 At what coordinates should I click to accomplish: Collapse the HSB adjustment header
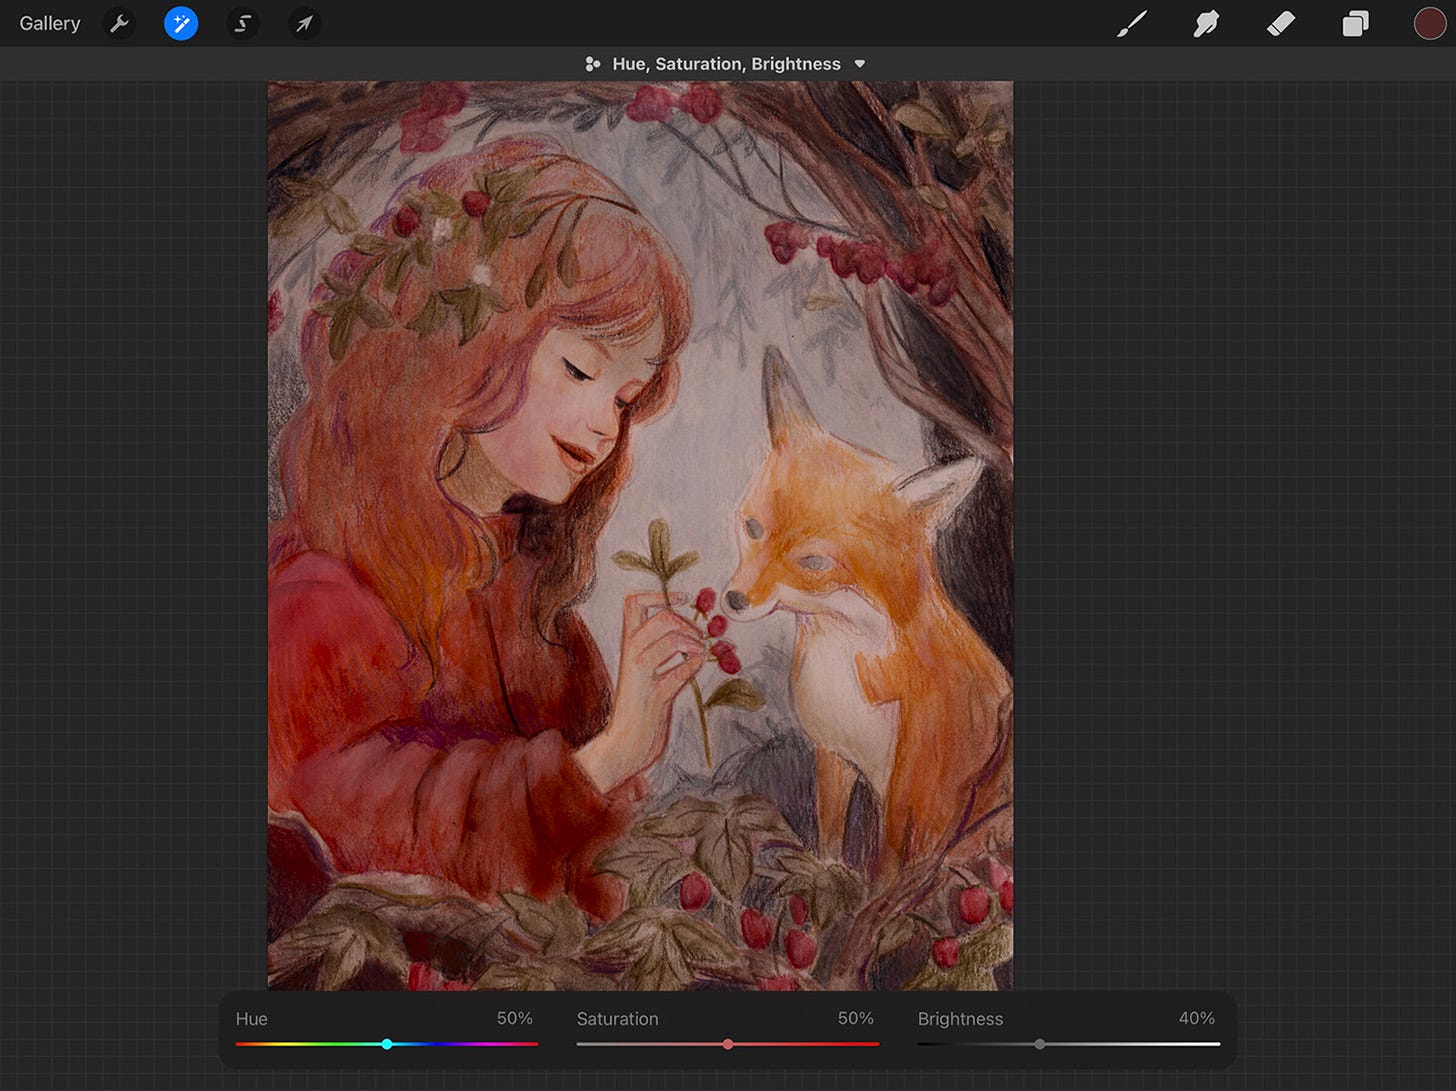[727, 63]
